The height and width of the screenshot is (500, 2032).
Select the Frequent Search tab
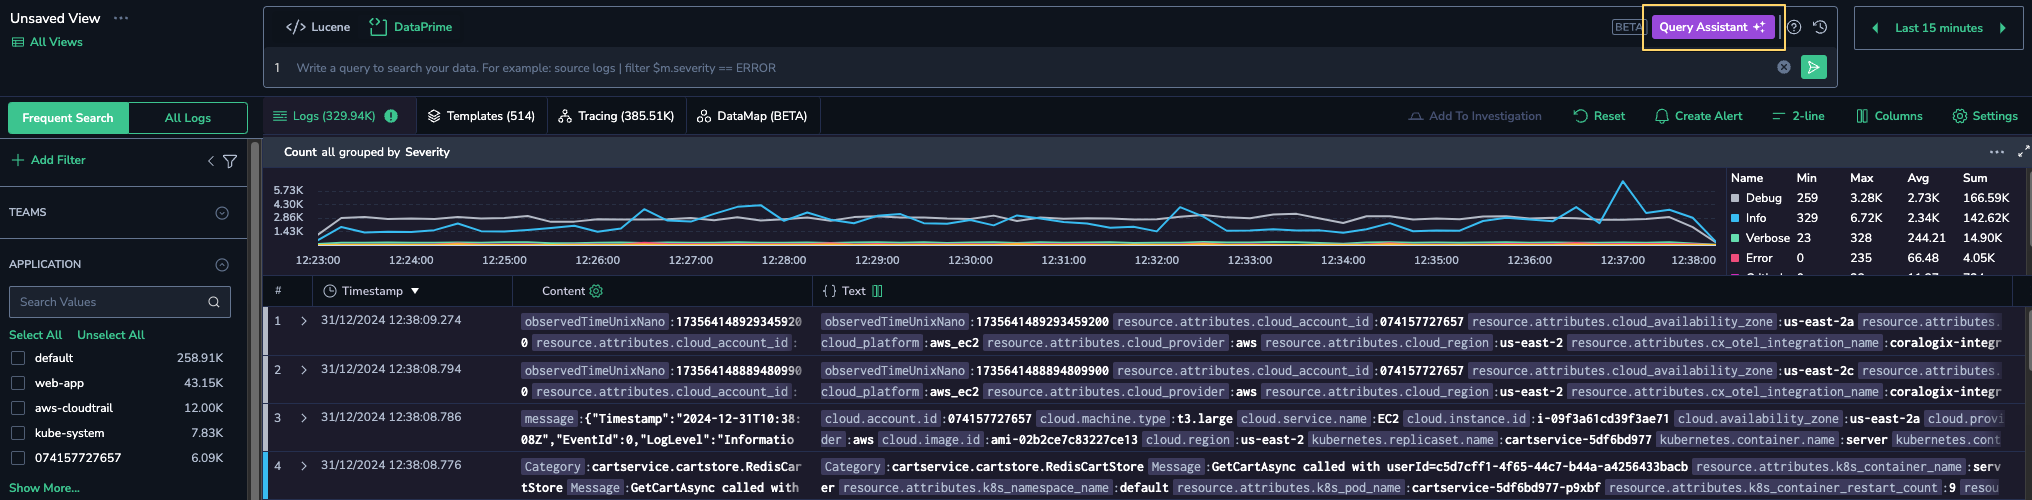coord(68,118)
